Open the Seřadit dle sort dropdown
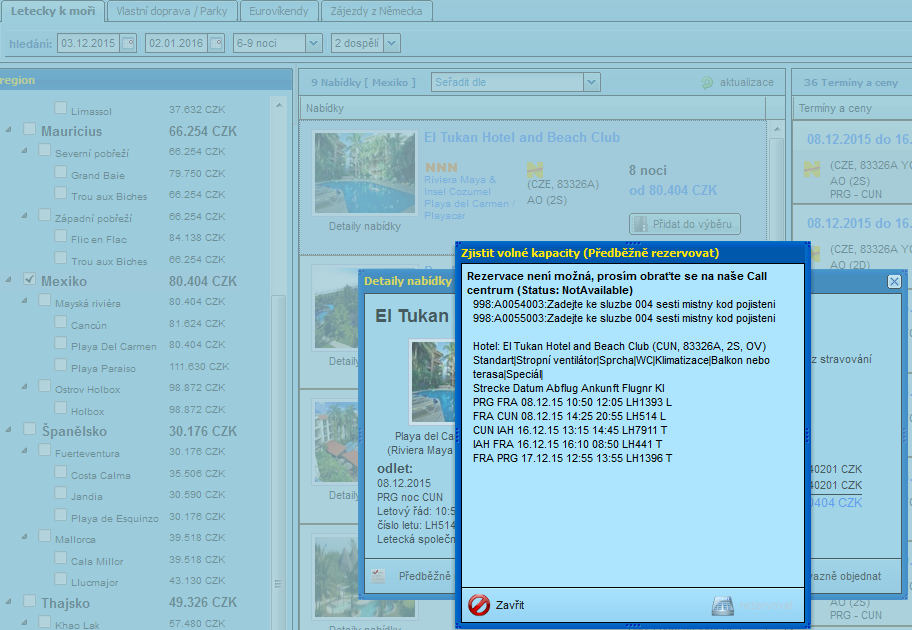The width and height of the screenshot is (912, 630). (x=592, y=82)
